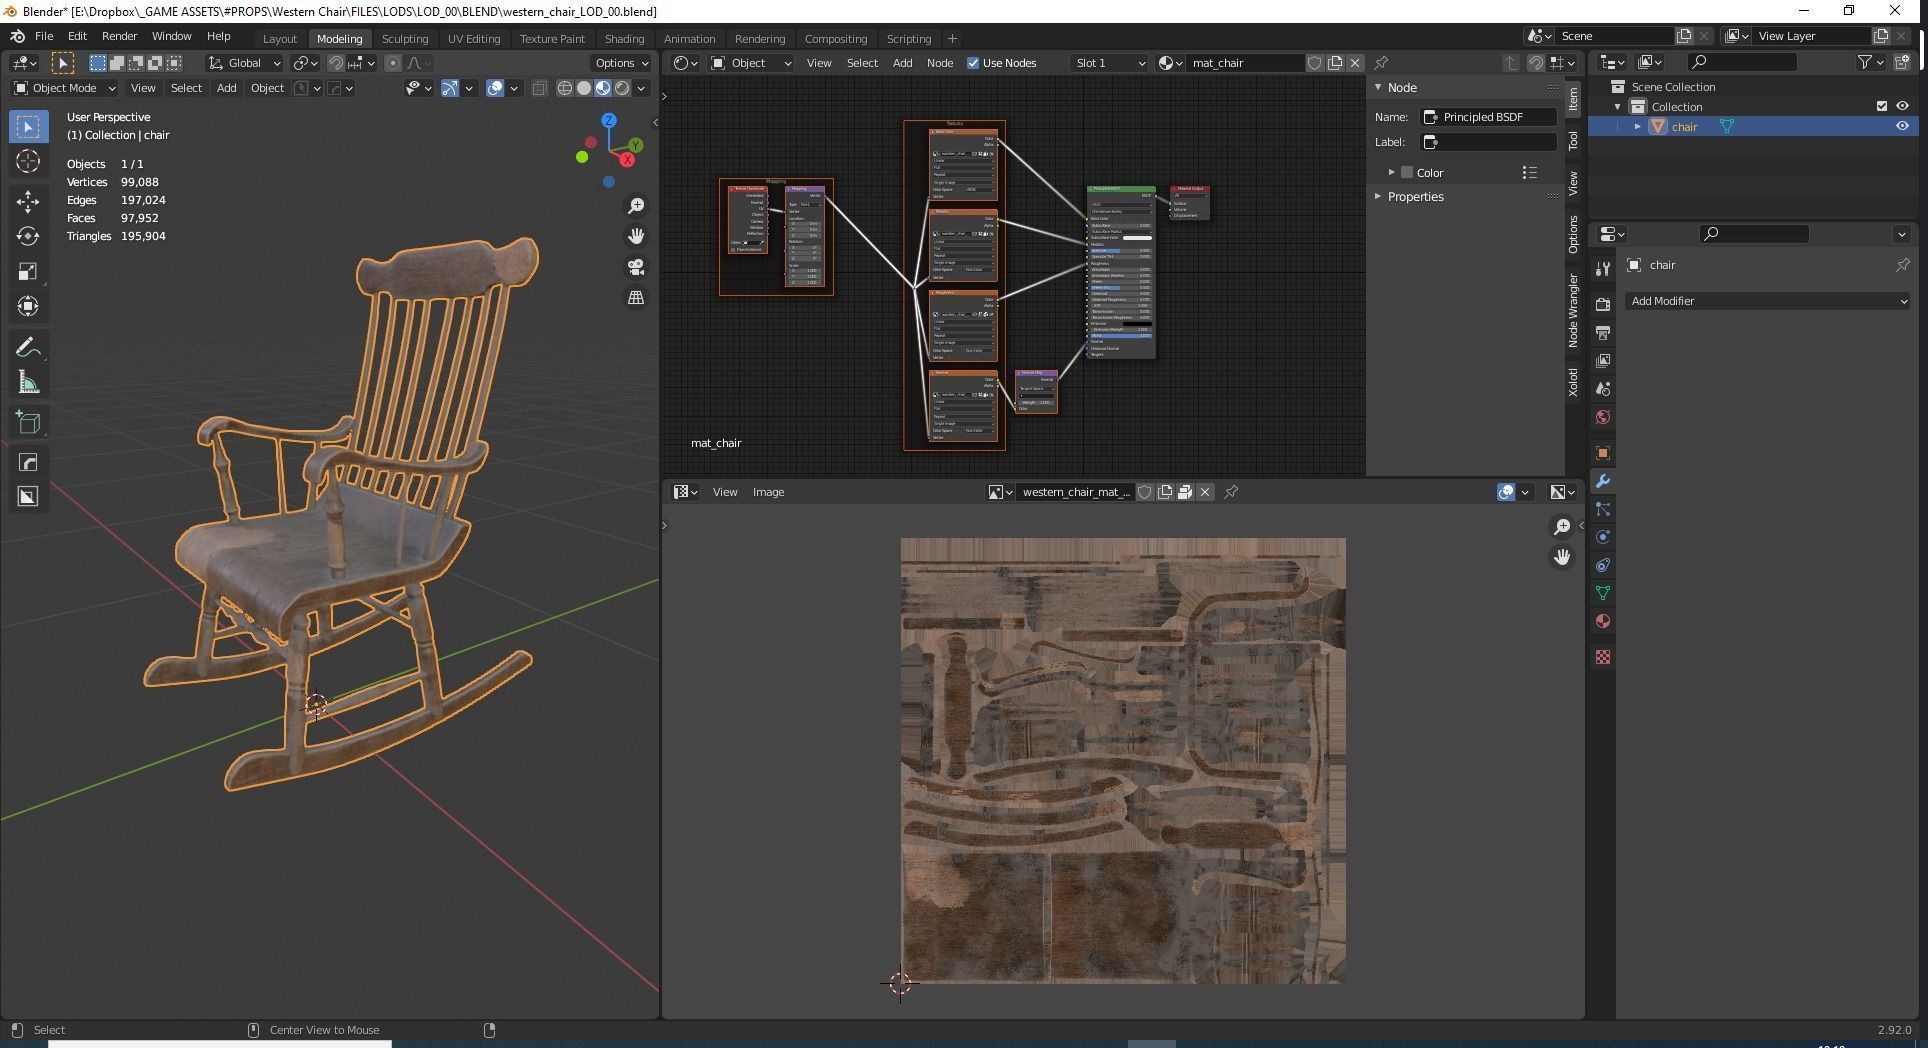Click the node Name field Principled BSDF
The image size is (1928, 1048).
point(1489,117)
